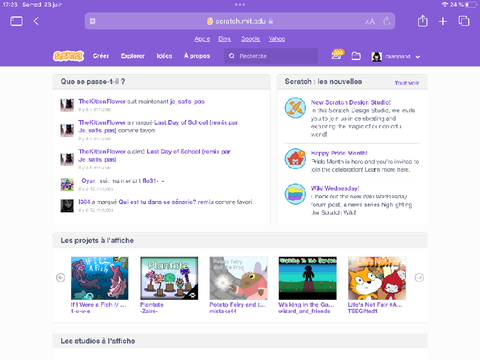
Task: Open the Explorer menu item
Action: (x=133, y=56)
